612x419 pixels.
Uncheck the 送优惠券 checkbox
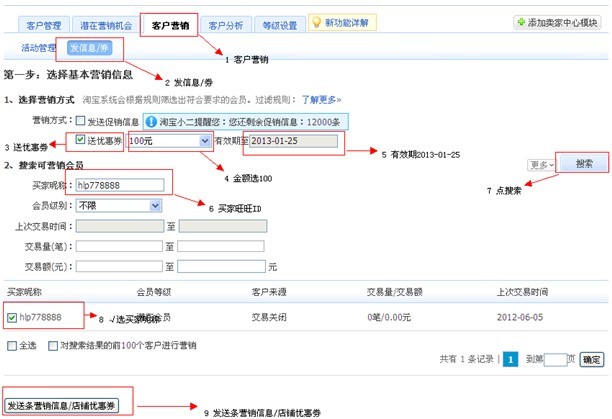tap(80, 139)
